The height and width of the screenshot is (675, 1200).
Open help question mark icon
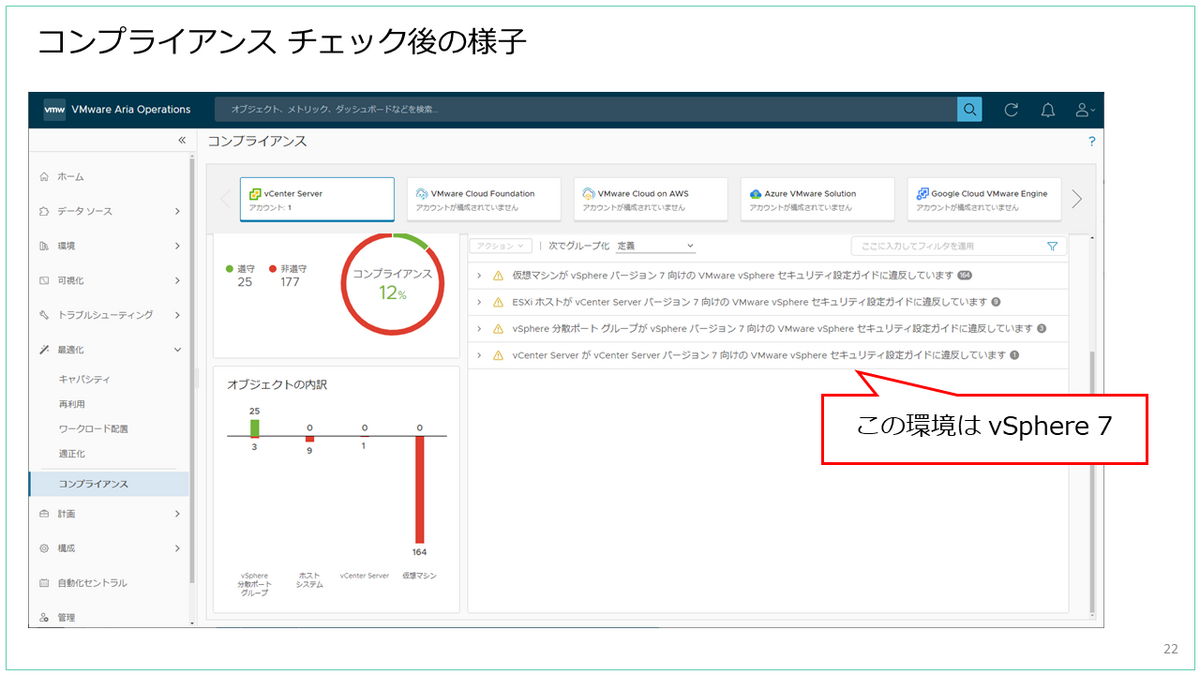click(1092, 142)
